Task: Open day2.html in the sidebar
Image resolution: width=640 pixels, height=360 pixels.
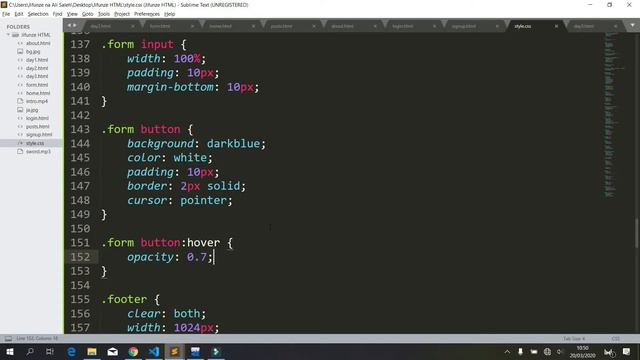Action: point(37,68)
